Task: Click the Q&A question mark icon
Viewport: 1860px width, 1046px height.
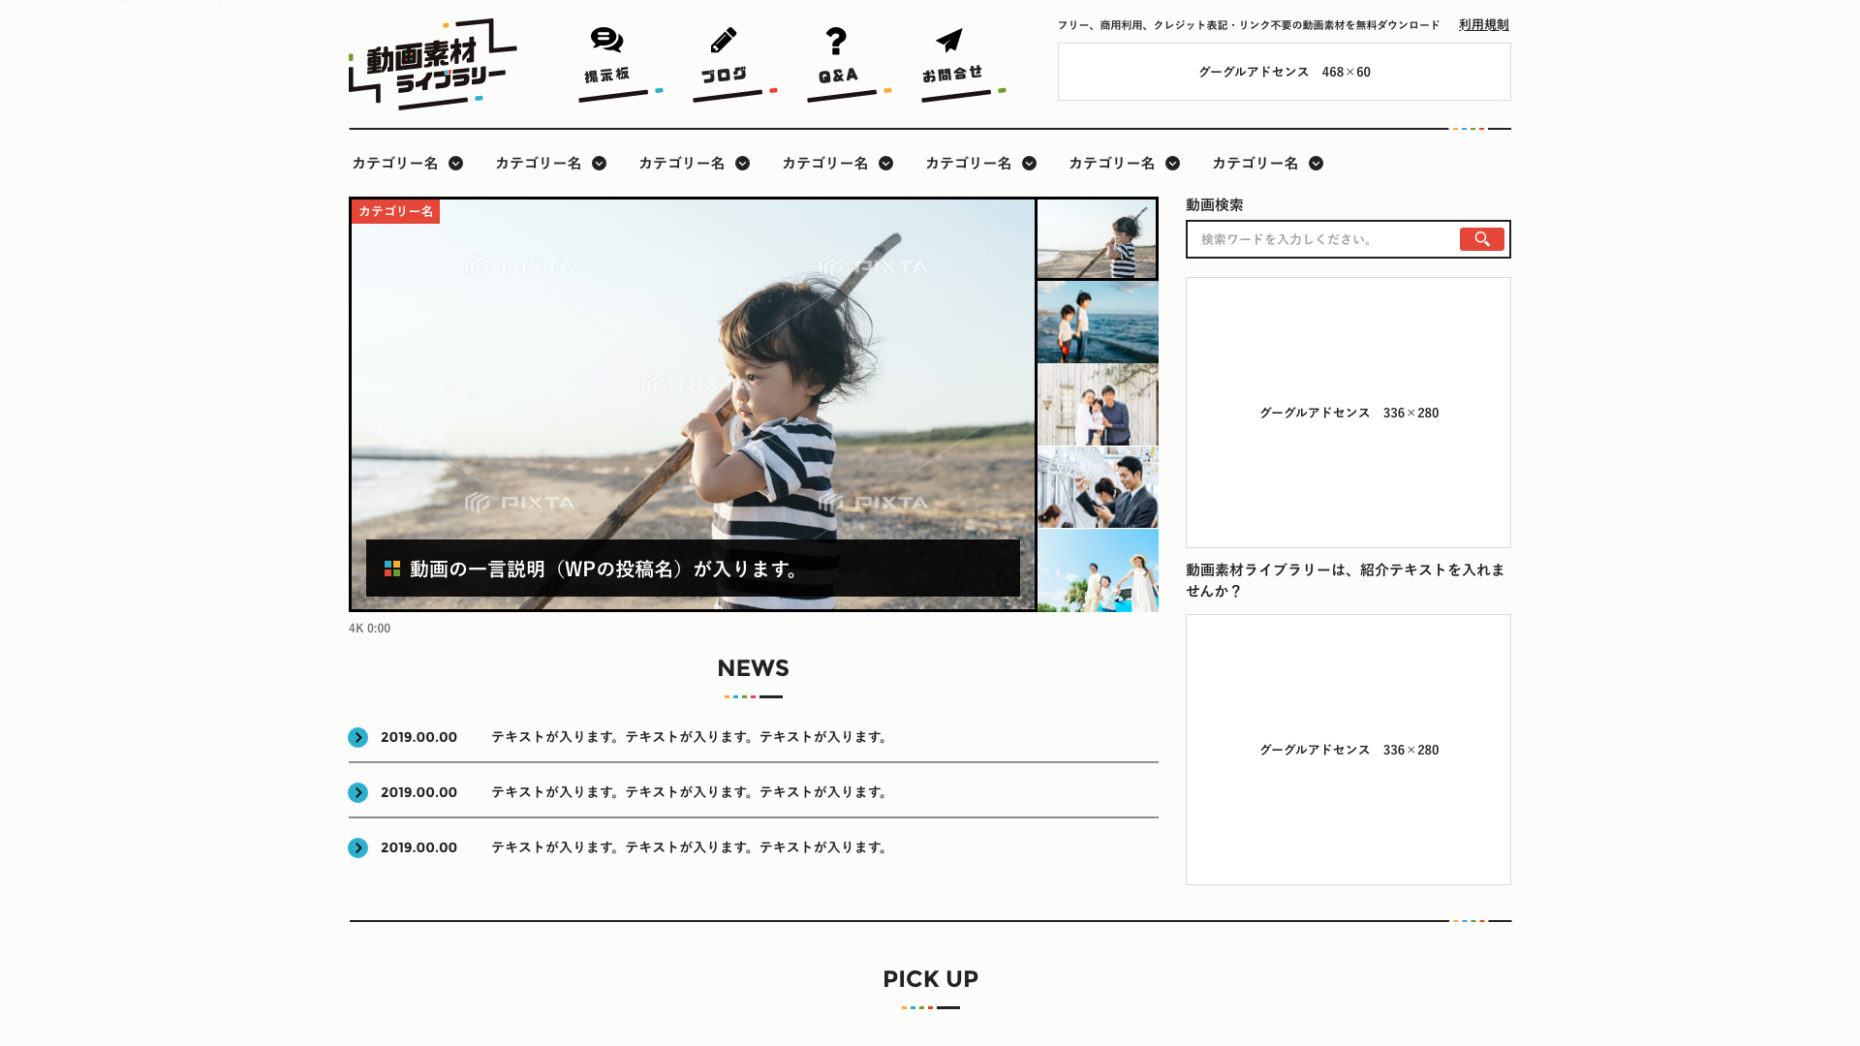Action: (x=836, y=41)
